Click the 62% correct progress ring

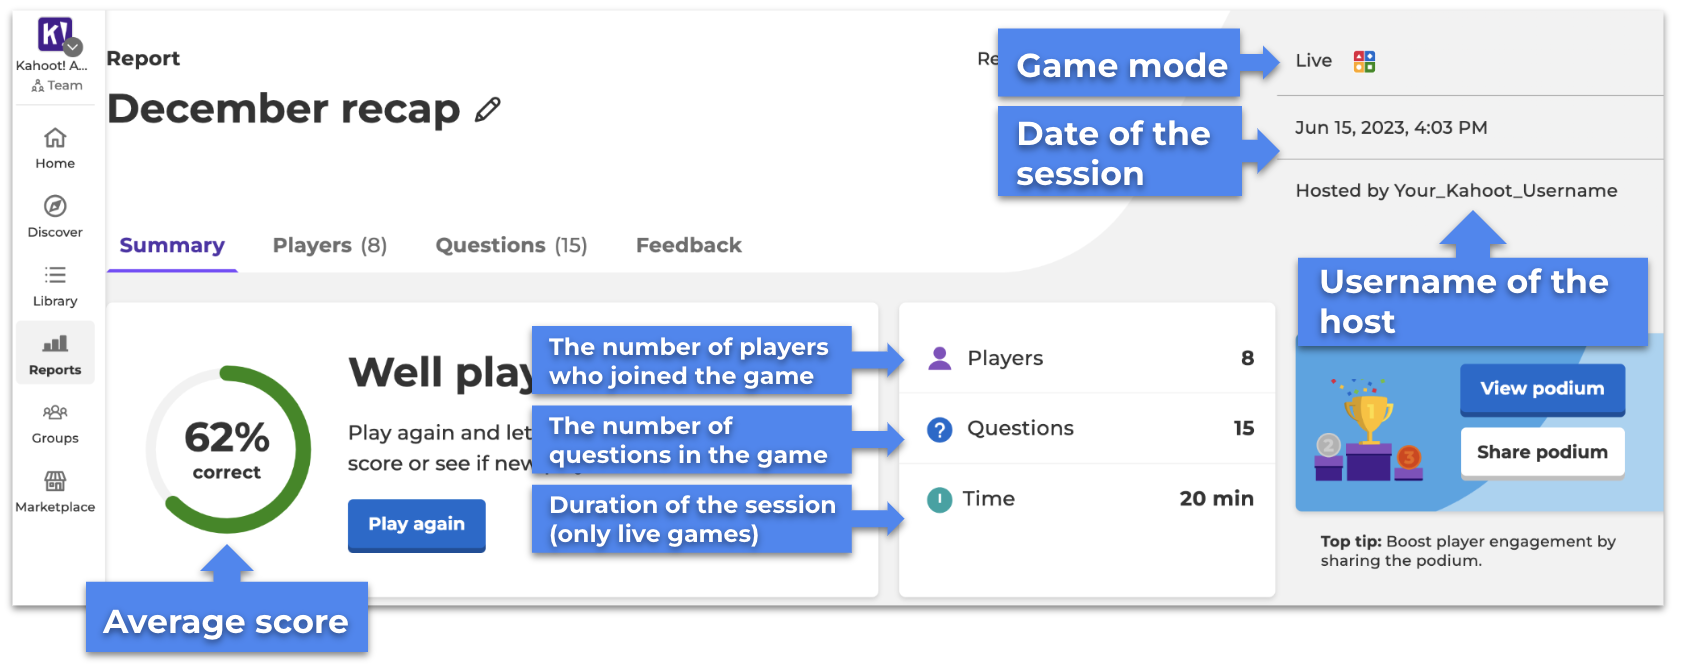[228, 450]
